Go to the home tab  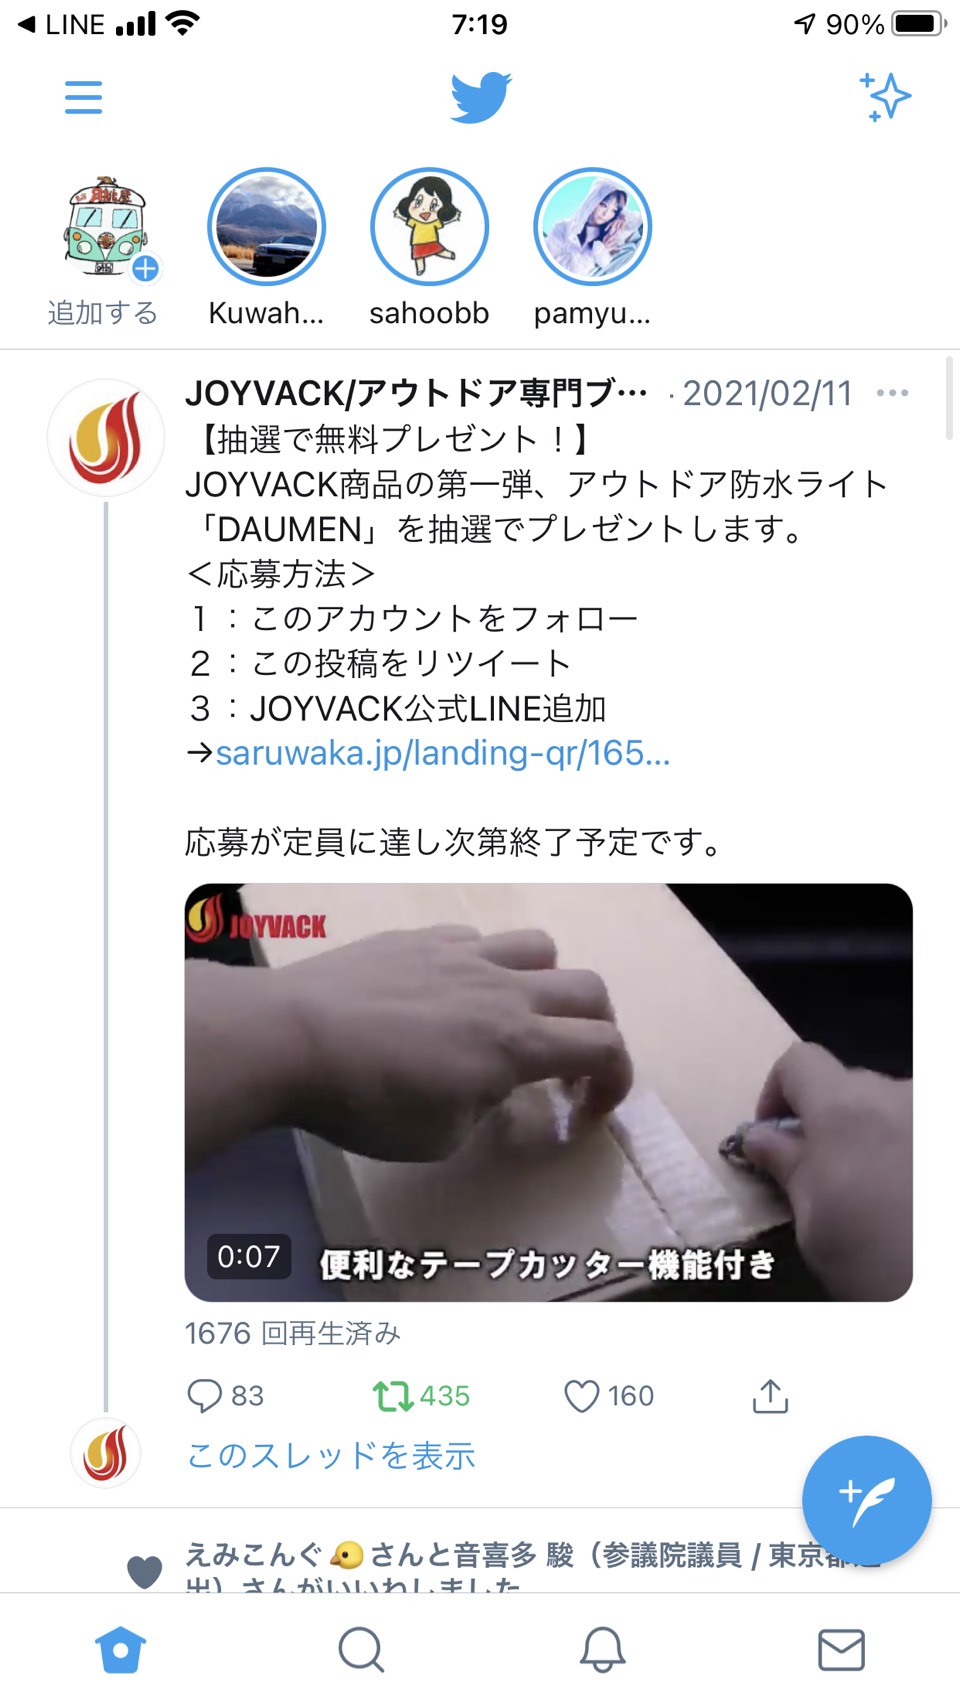[121, 1649]
